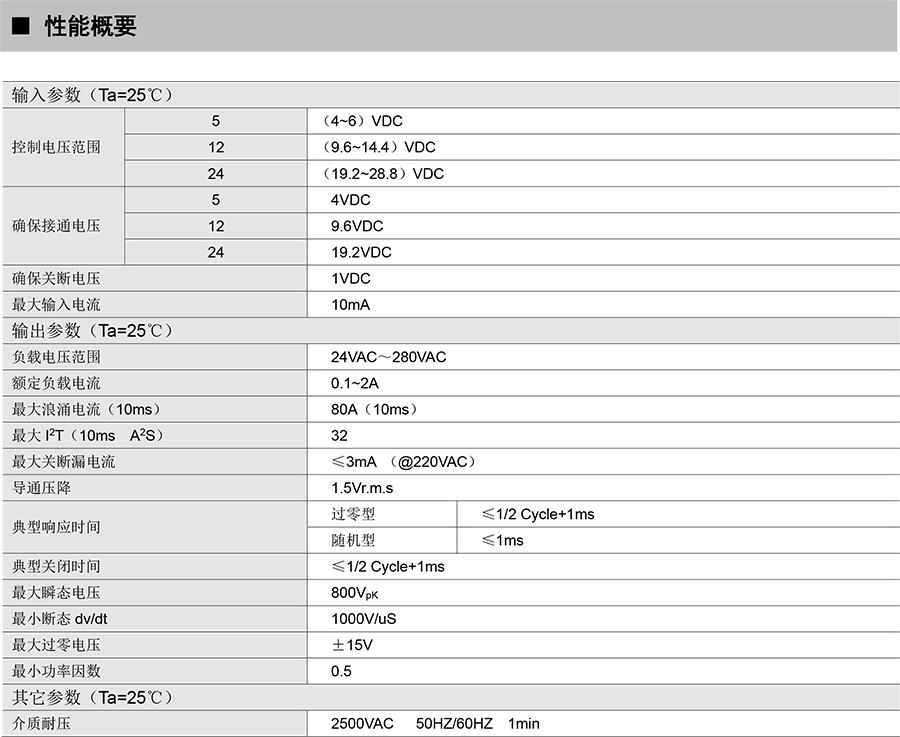
Task: Click the 确保关断电压 label
Action: [56, 278]
